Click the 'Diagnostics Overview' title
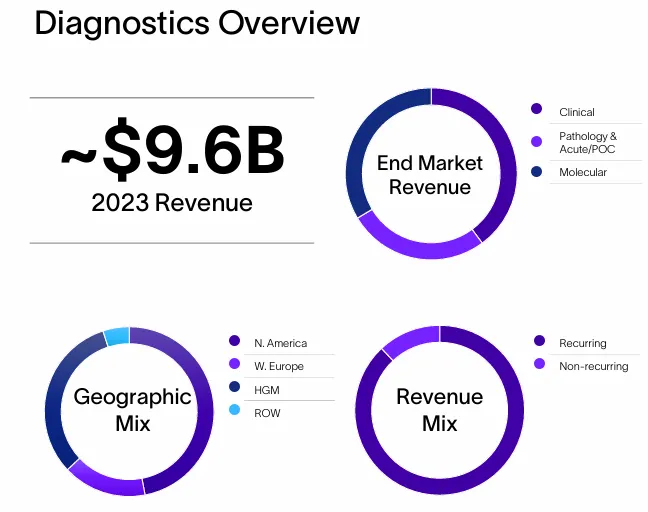648x512 pixels. [197, 23]
